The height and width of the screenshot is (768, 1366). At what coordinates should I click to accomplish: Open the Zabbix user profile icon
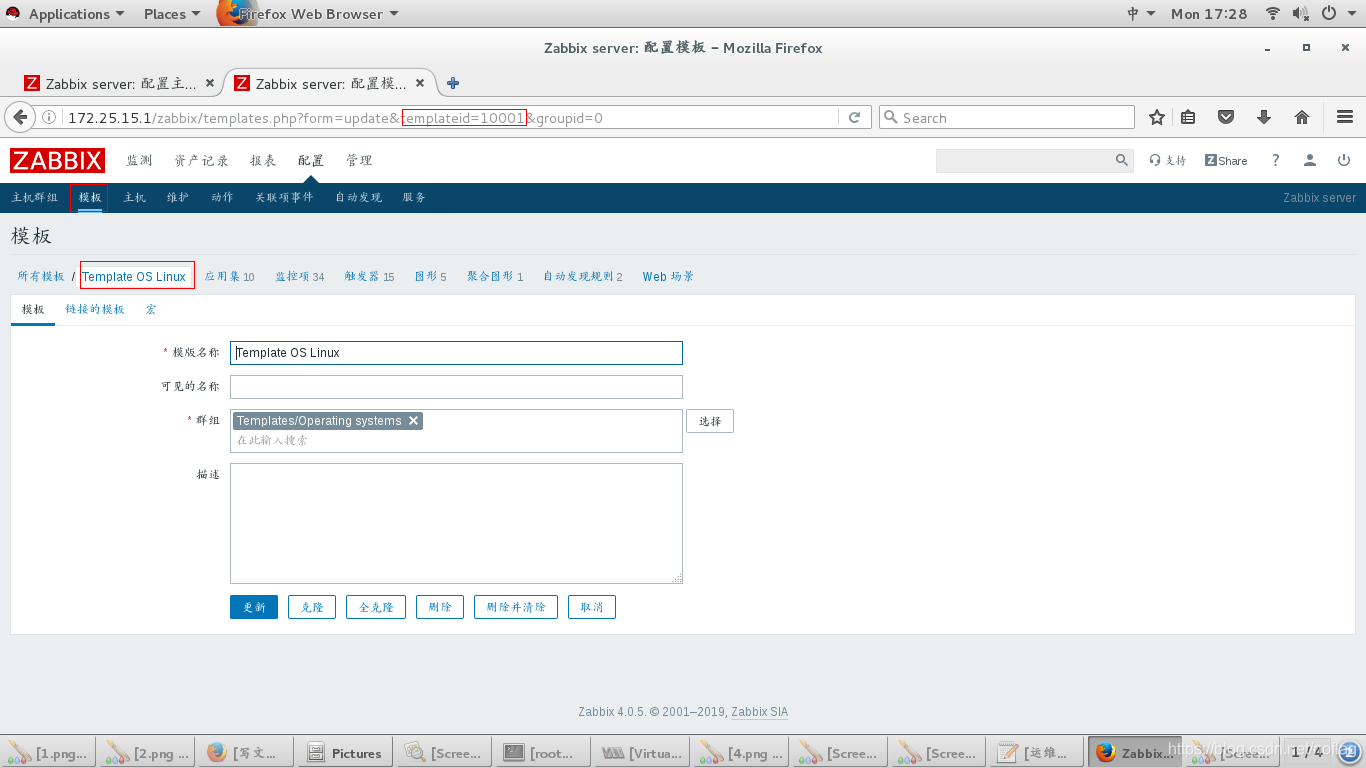pyautogui.click(x=1310, y=160)
